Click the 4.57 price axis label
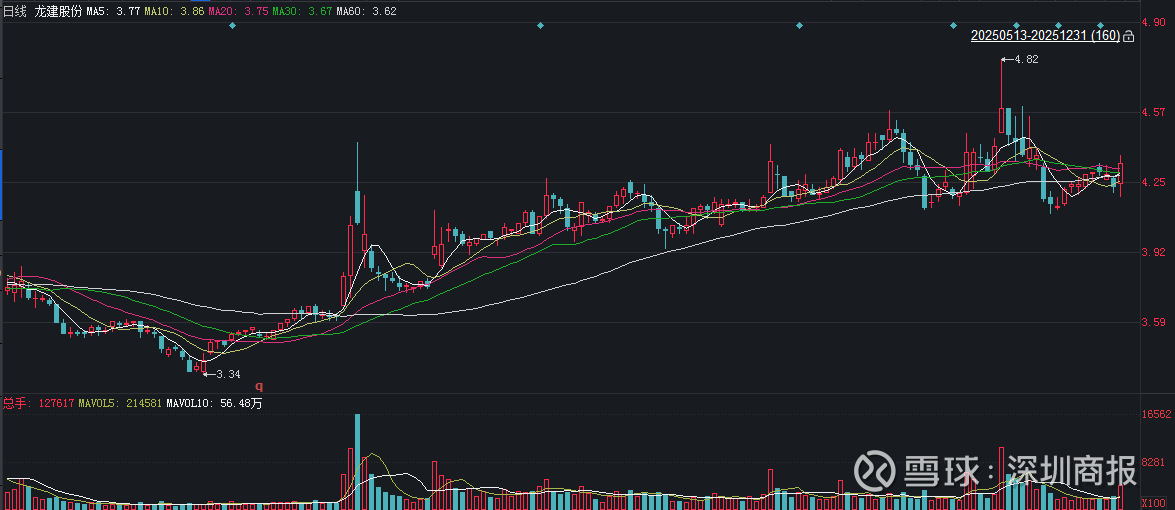This screenshot has width=1175, height=510. point(1151,112)
